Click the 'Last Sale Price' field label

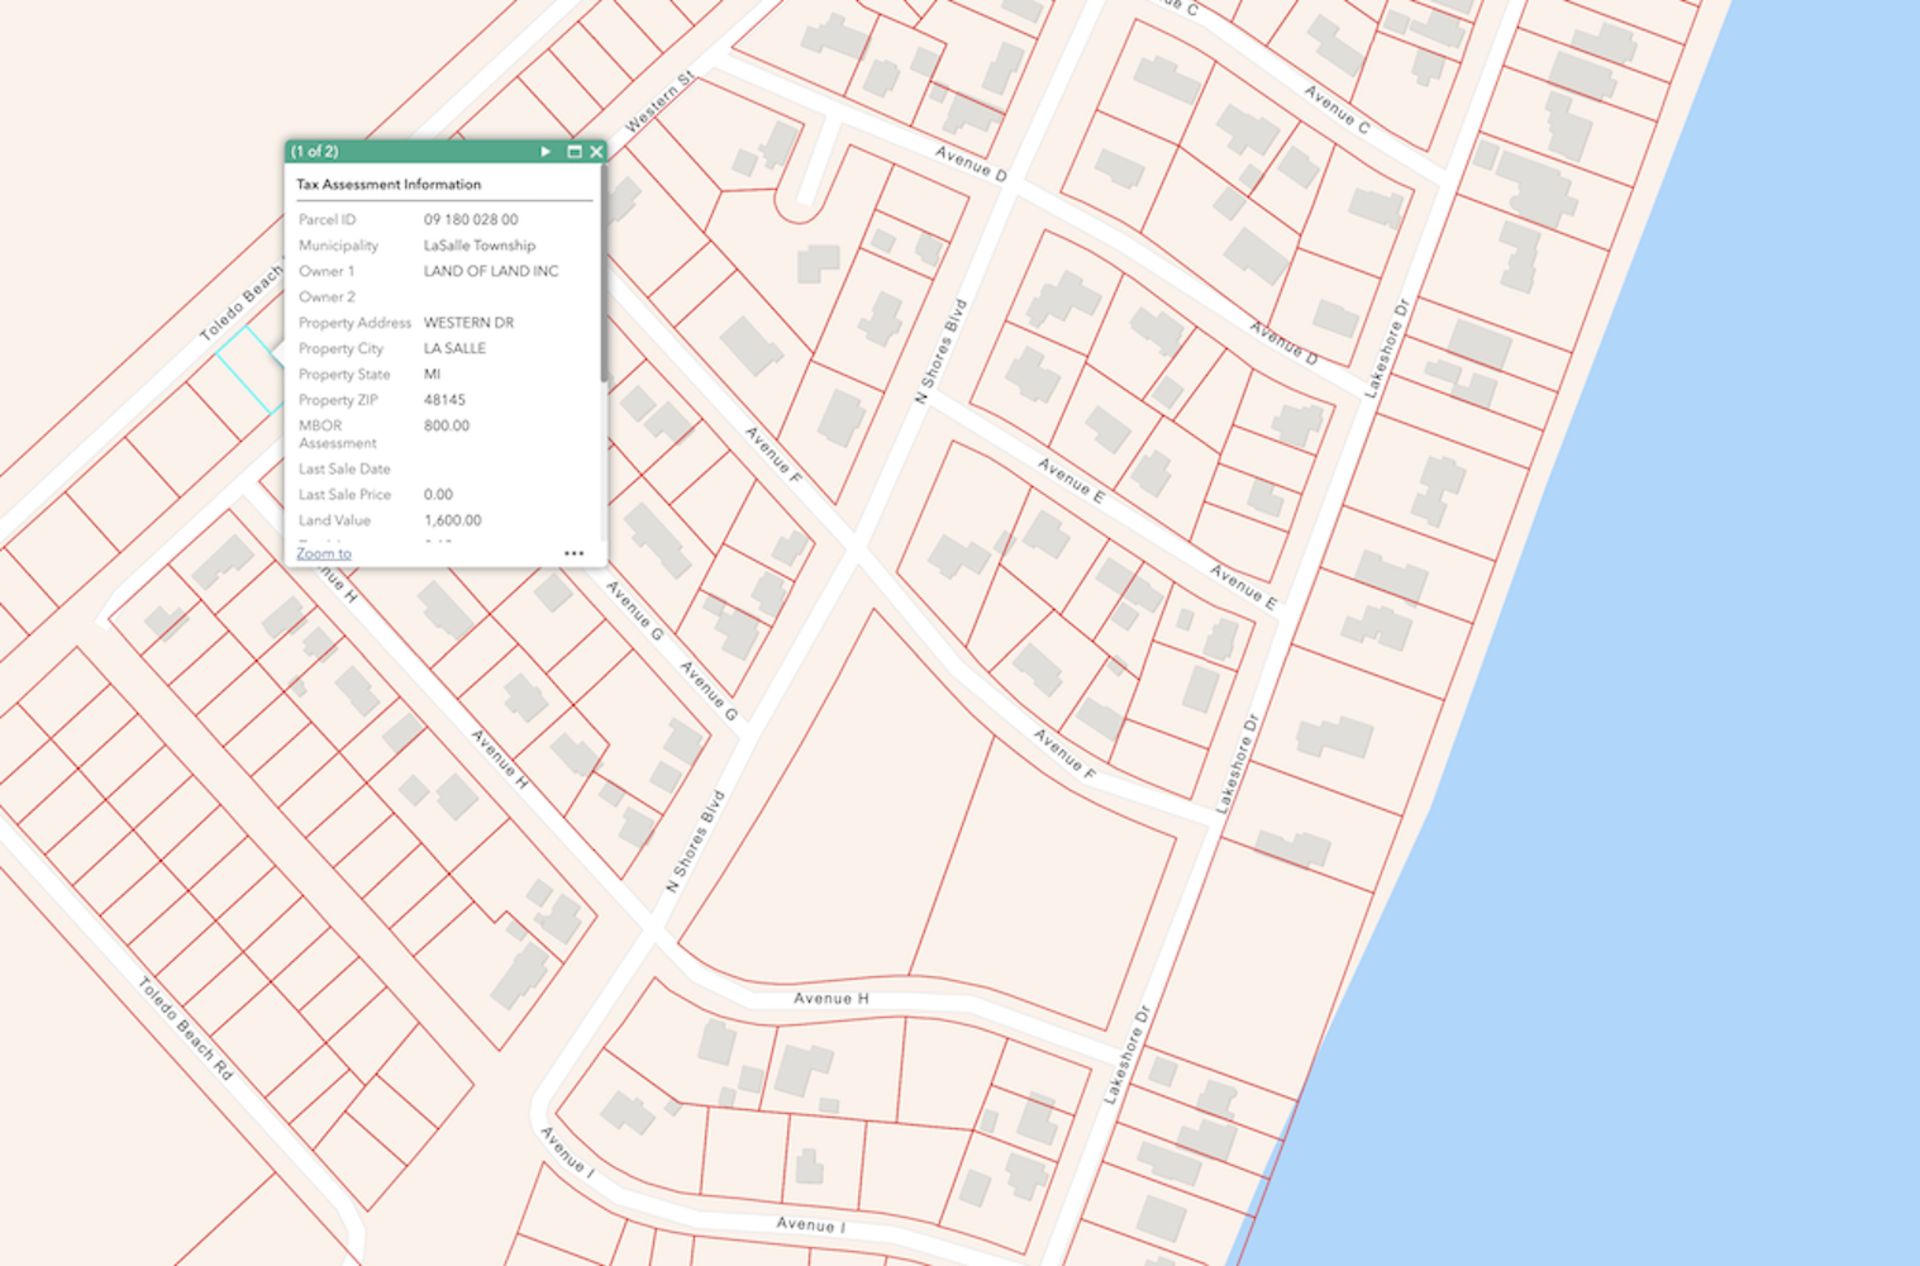click(345, 494)
